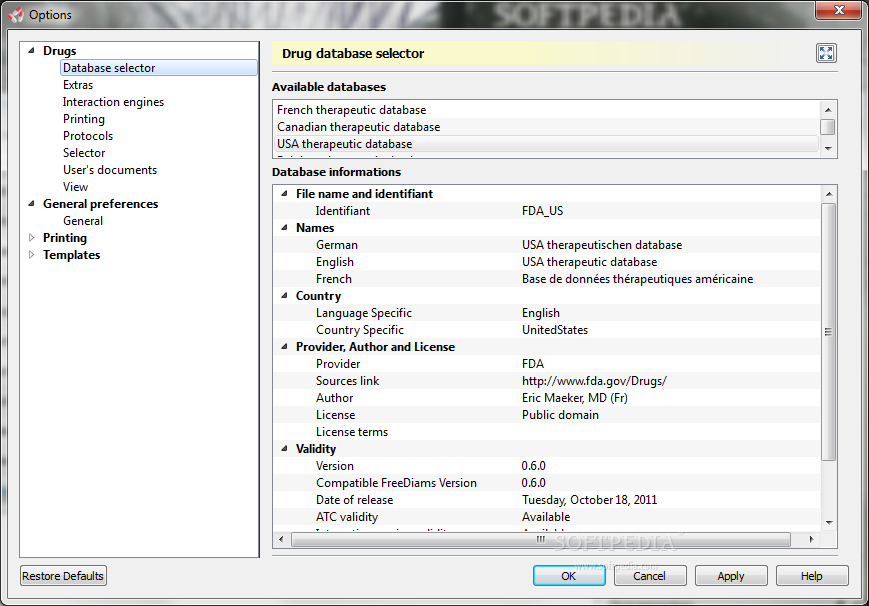Click the http://www.fda.gov/Drugs/ source link value

coord(594,381)
